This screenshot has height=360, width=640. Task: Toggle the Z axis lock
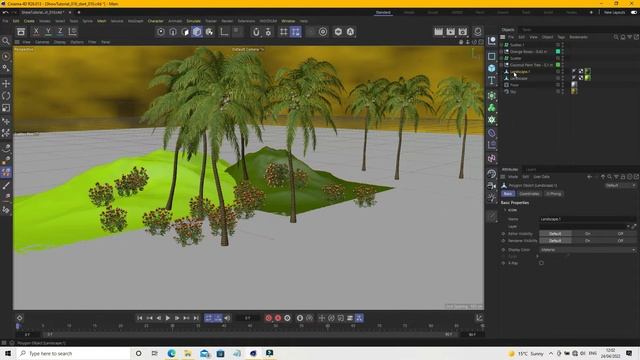60,31
